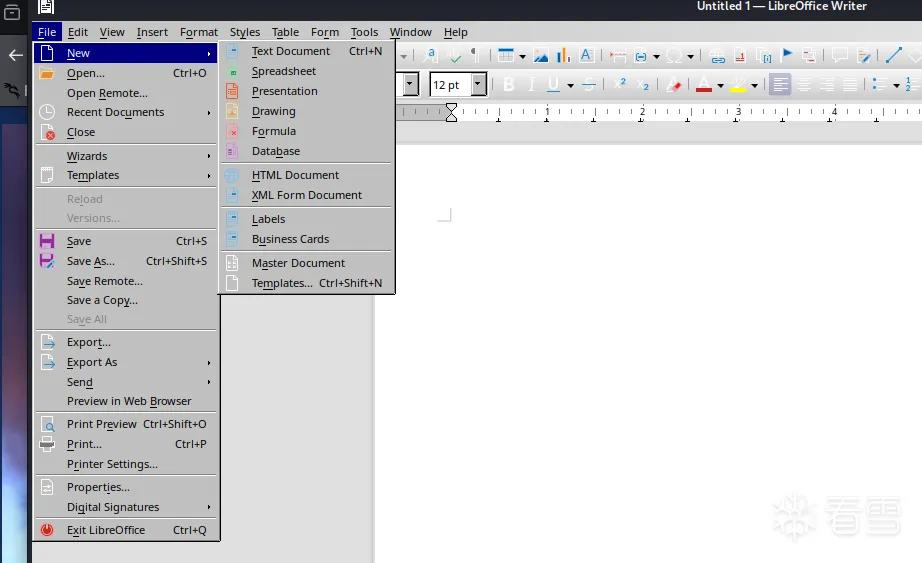Click the Superscript icon

pos(620,84)
